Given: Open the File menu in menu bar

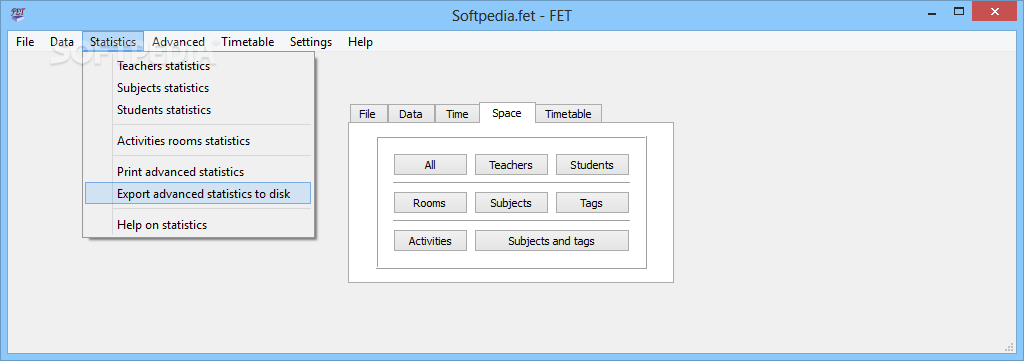Looking at the screenshot, I should coord(25,42).
